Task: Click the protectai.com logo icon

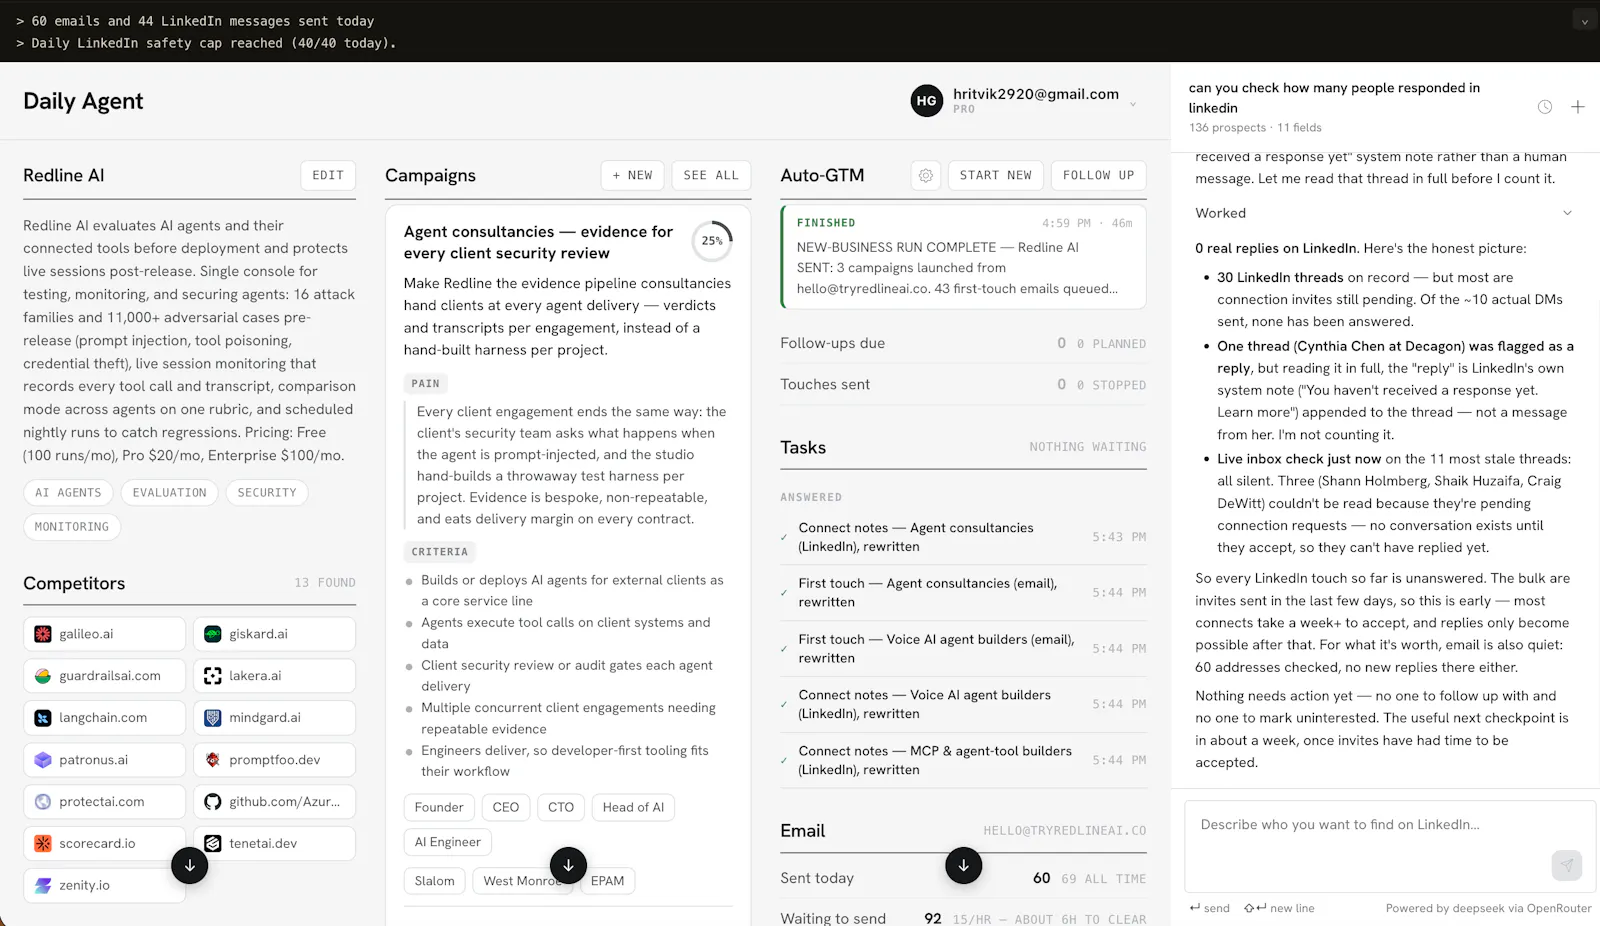Action: point(43,802)
